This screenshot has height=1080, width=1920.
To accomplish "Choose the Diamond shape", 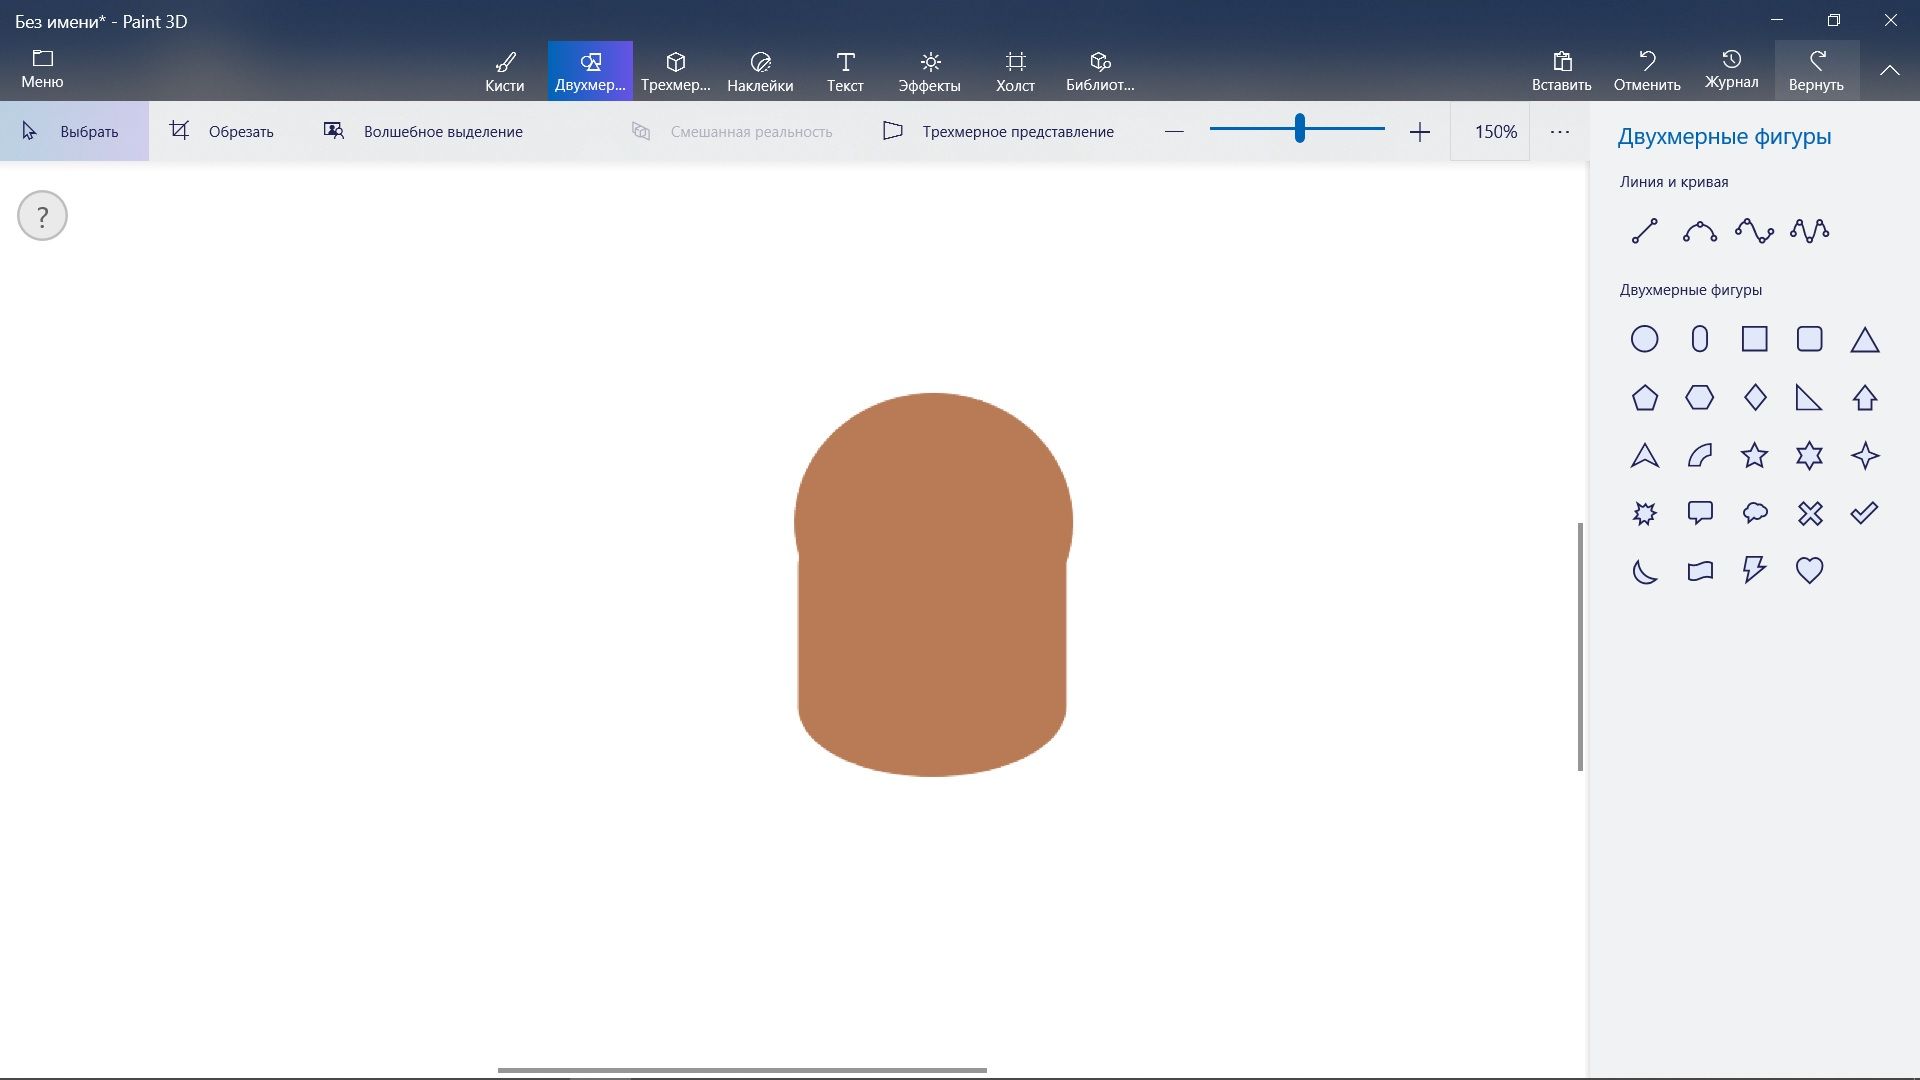I will click(1754, 397).
